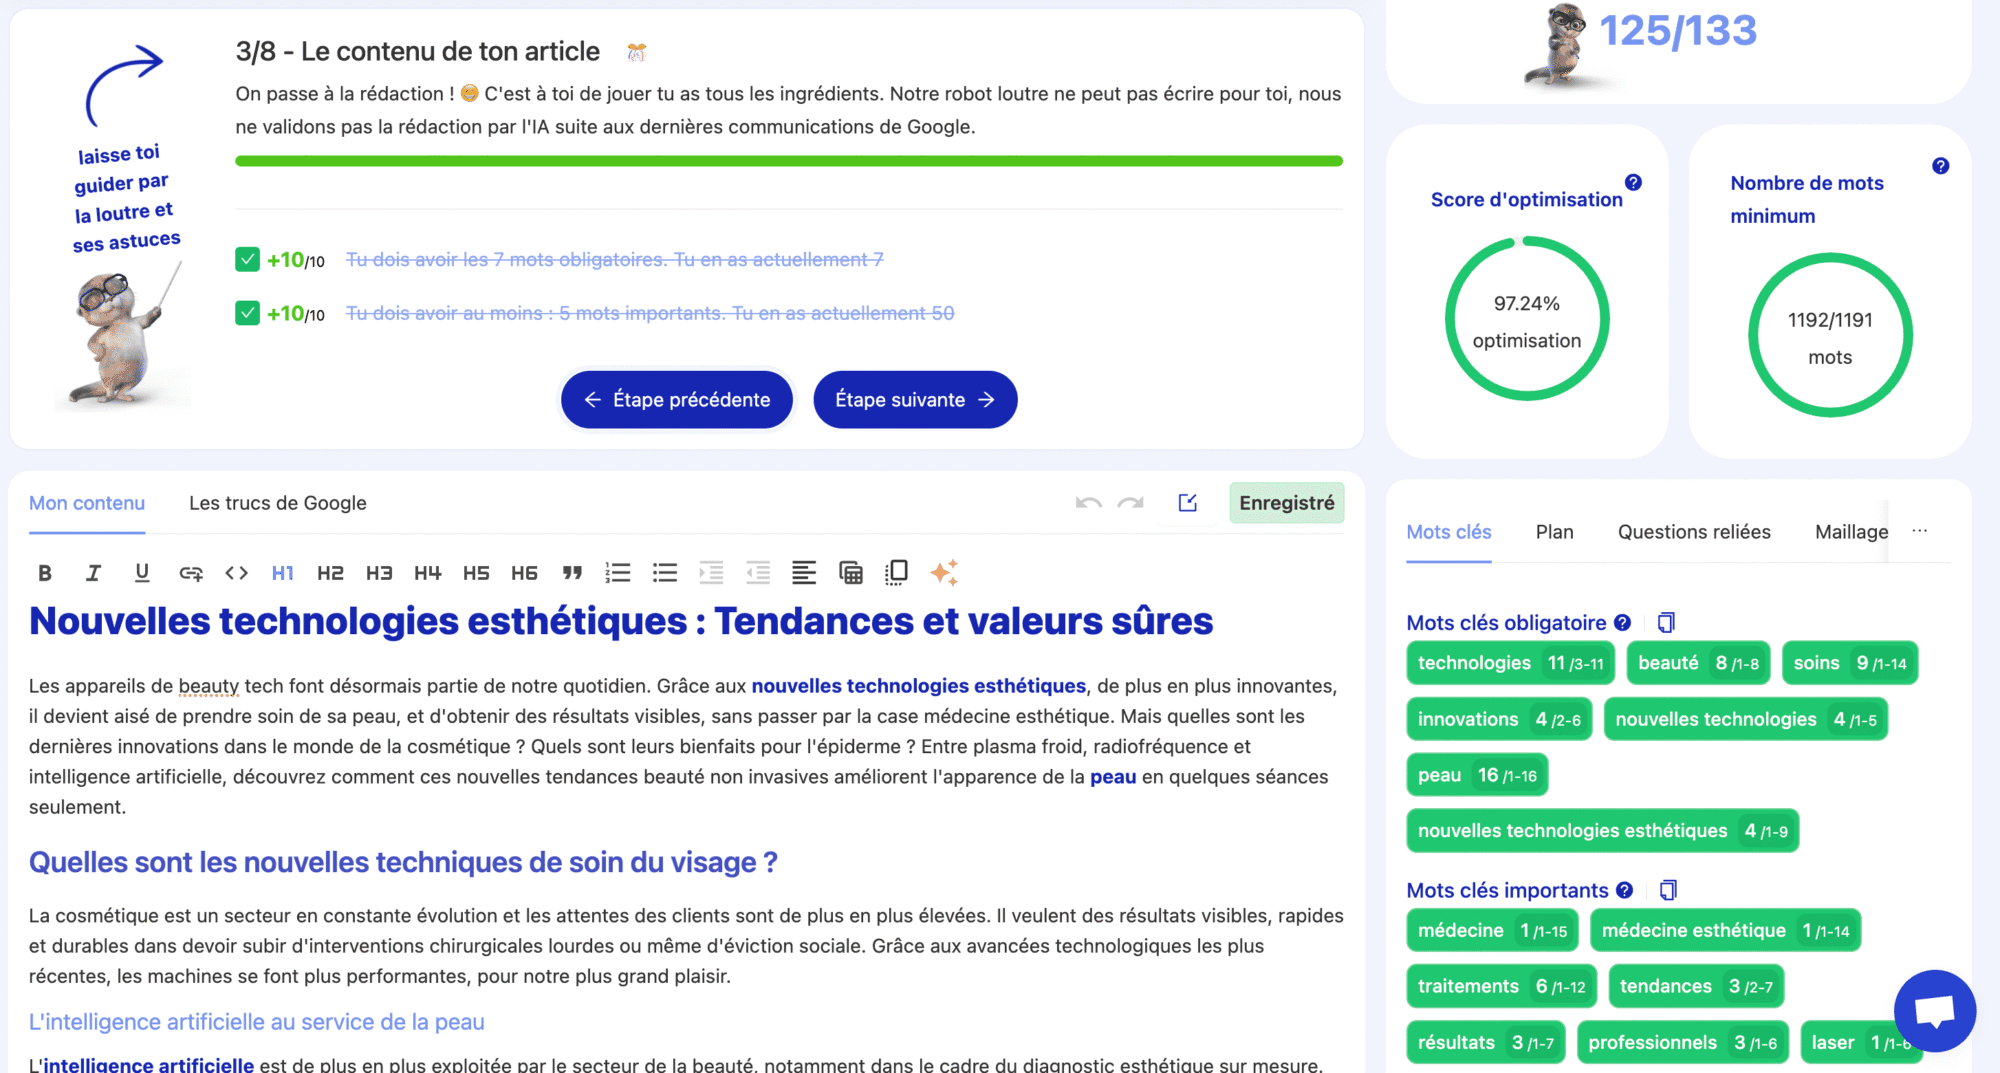Click the médecine esthétique keyword tag

point(1725,930)
